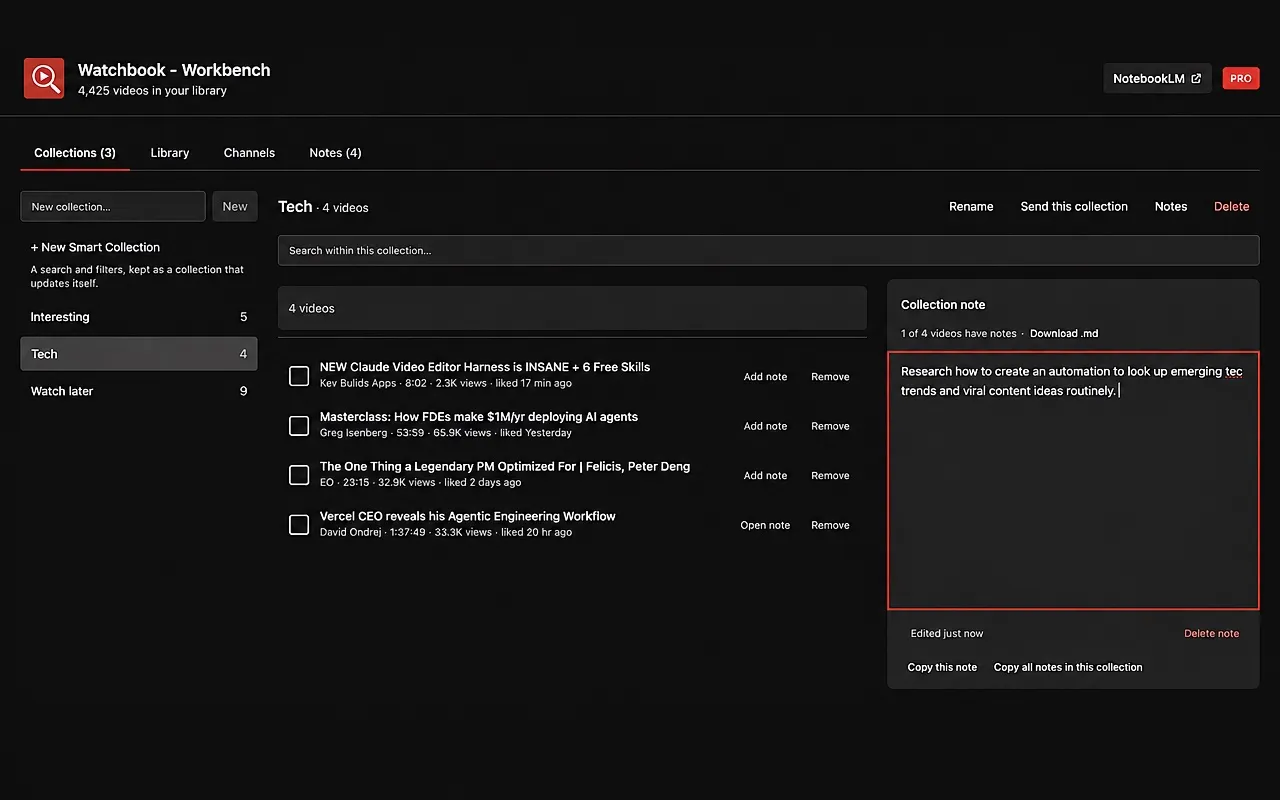This screenshot has height=800, width=1280.
Task: Copy all notes in this collection
Action: pyautogui.click(x=1068, y=667)
